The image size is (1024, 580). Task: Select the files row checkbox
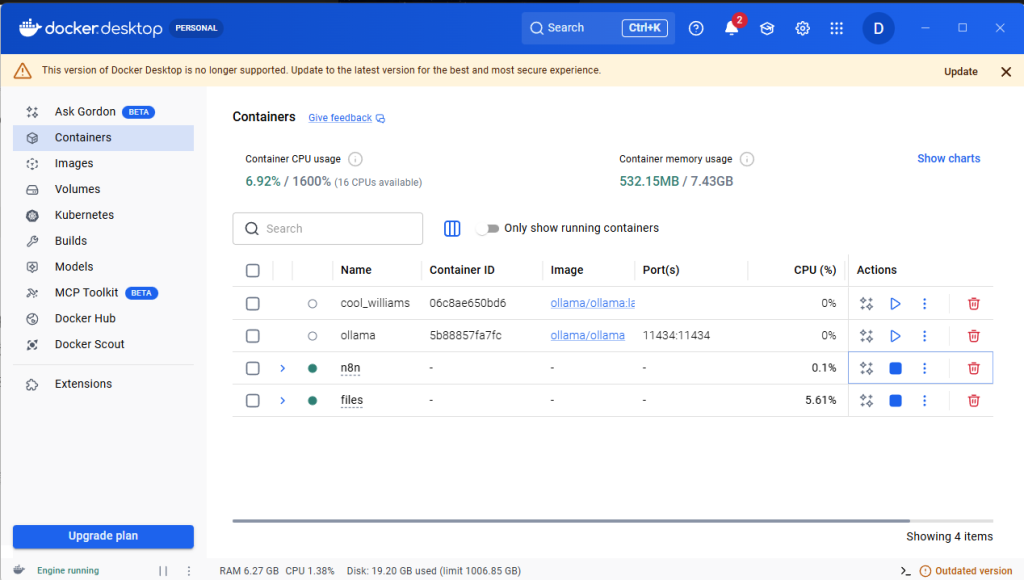pyautogui.click(x=253, y=400)
